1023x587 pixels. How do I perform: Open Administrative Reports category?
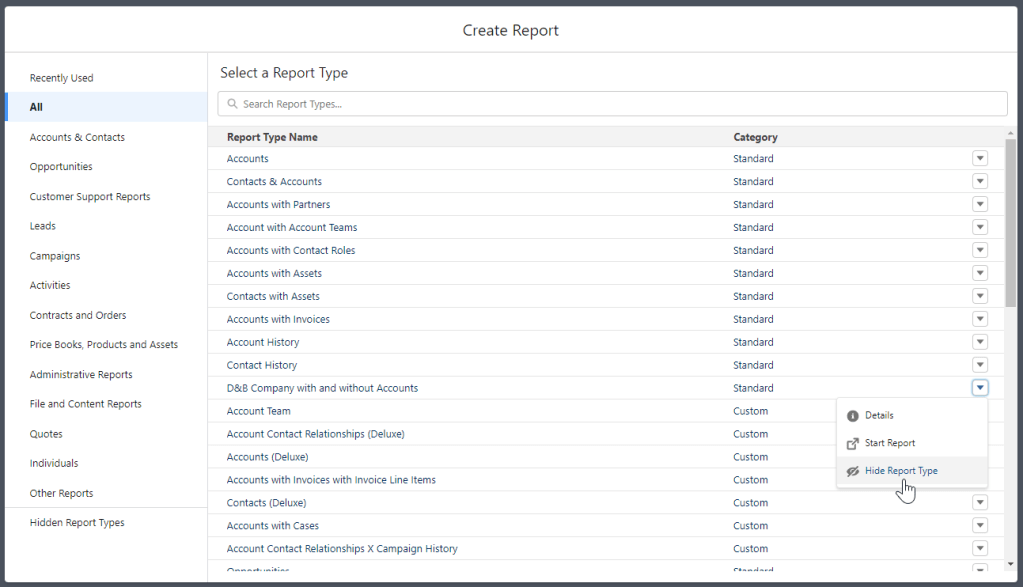tap(81, 375)
